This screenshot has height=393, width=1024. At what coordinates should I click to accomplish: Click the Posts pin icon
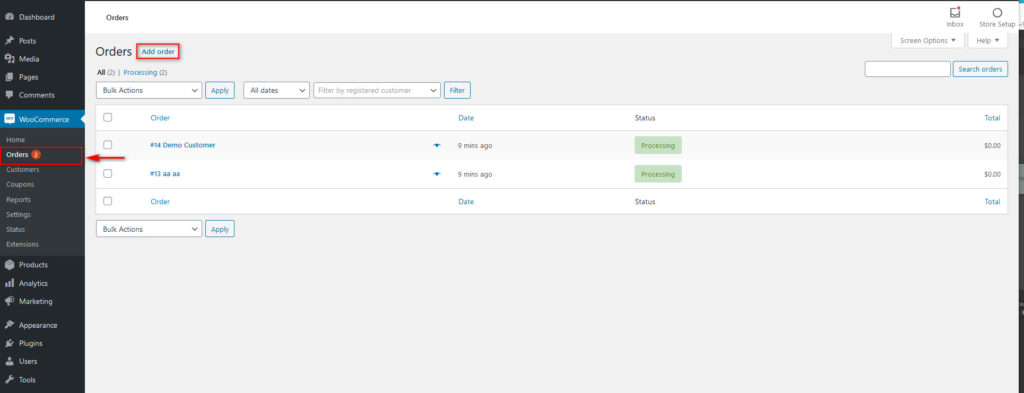(9, 40)
